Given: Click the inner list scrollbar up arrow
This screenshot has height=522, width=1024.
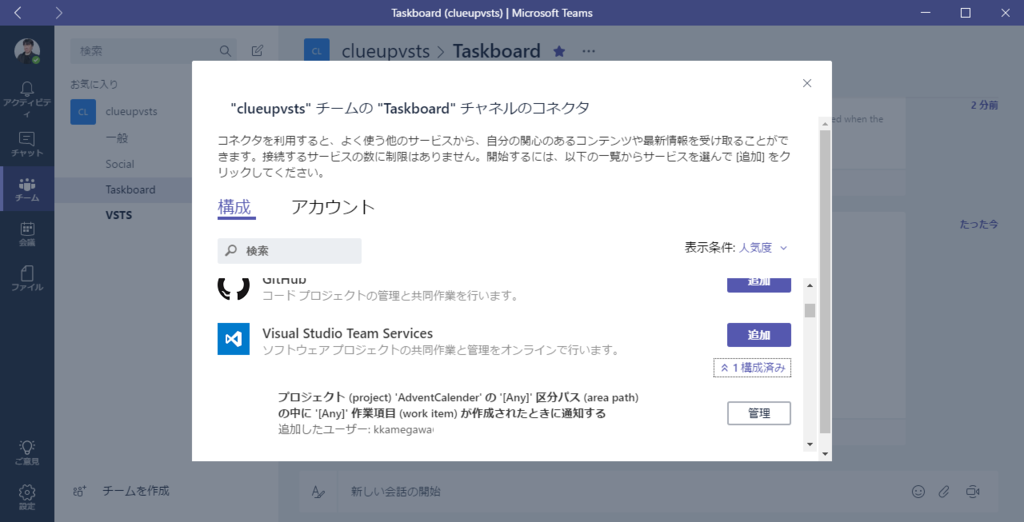Looking at the screenshot, I should (x=810, y=285).
